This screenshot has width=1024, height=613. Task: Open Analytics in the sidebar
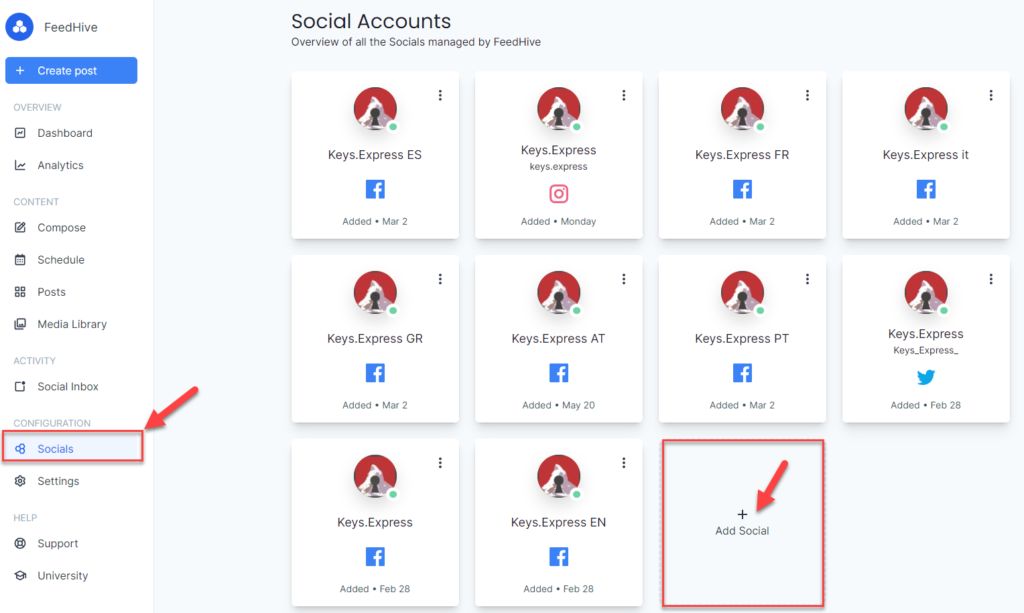coord(60,165)
